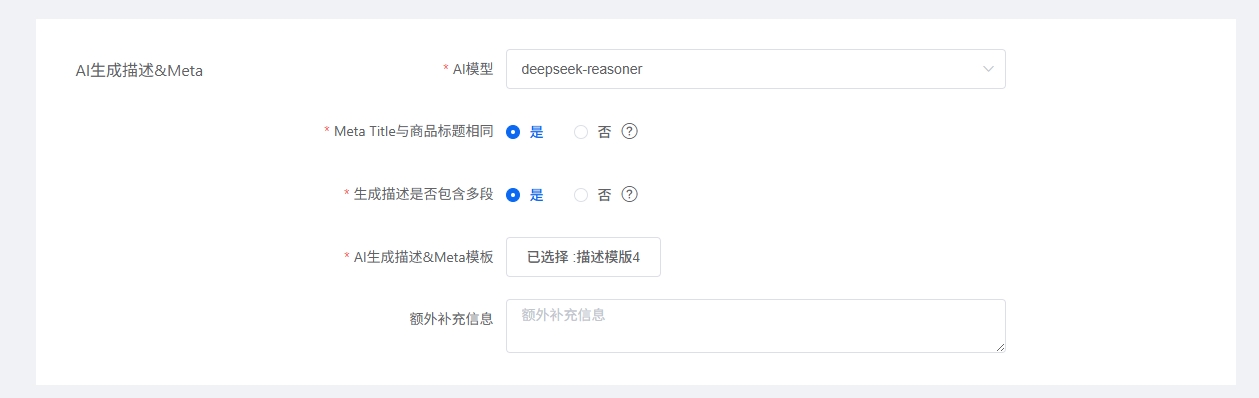Focus the 额外补充信息 text area
The width and height of the screenshot is (1259, 398).
pos(755,326)
